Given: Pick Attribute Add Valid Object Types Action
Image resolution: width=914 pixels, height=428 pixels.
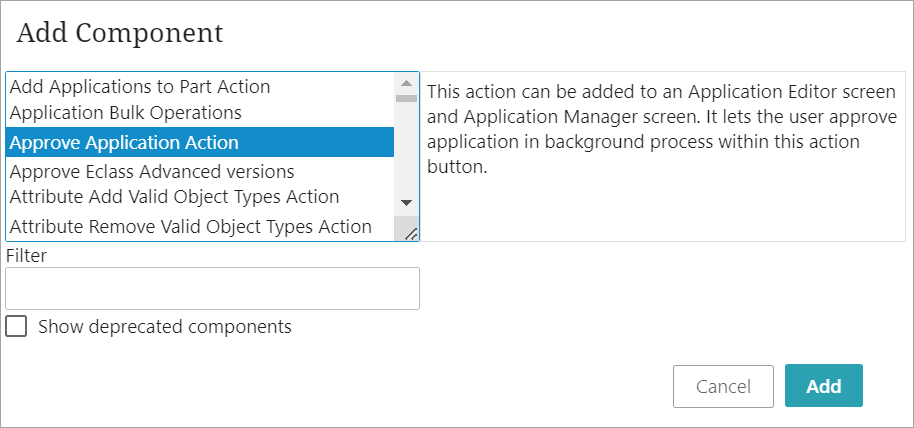Looking at the screenshot, I should click(174, 197).
